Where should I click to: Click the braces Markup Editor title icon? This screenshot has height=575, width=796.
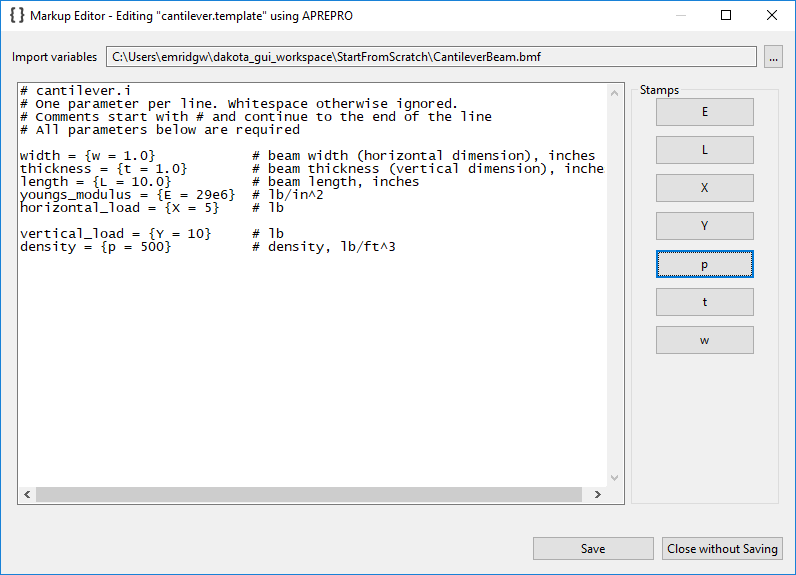(x=17, y=15)
